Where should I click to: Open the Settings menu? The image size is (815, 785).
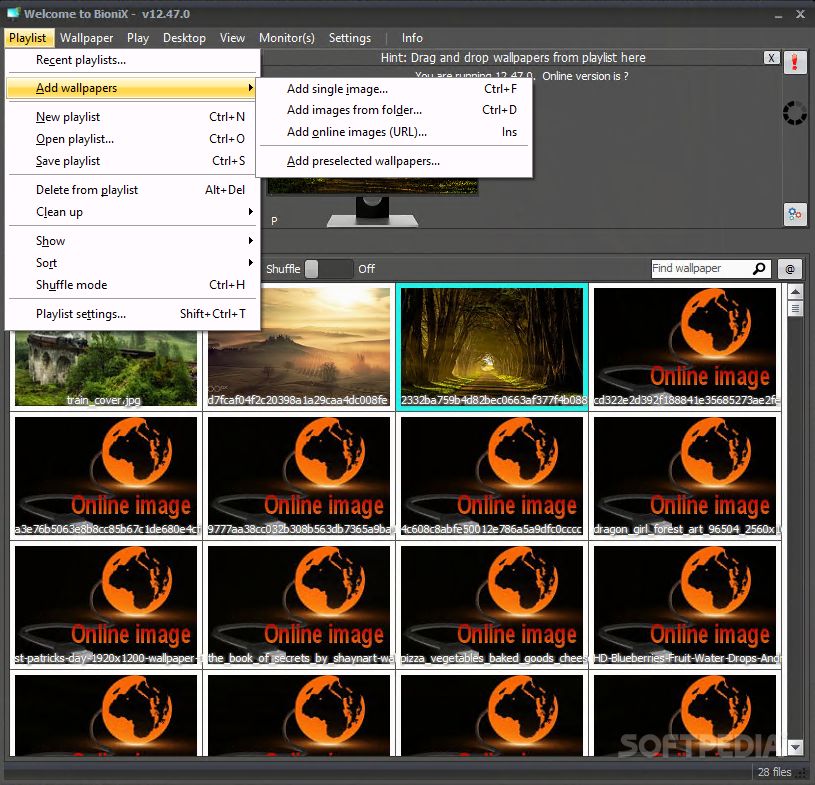pos(350,38)
